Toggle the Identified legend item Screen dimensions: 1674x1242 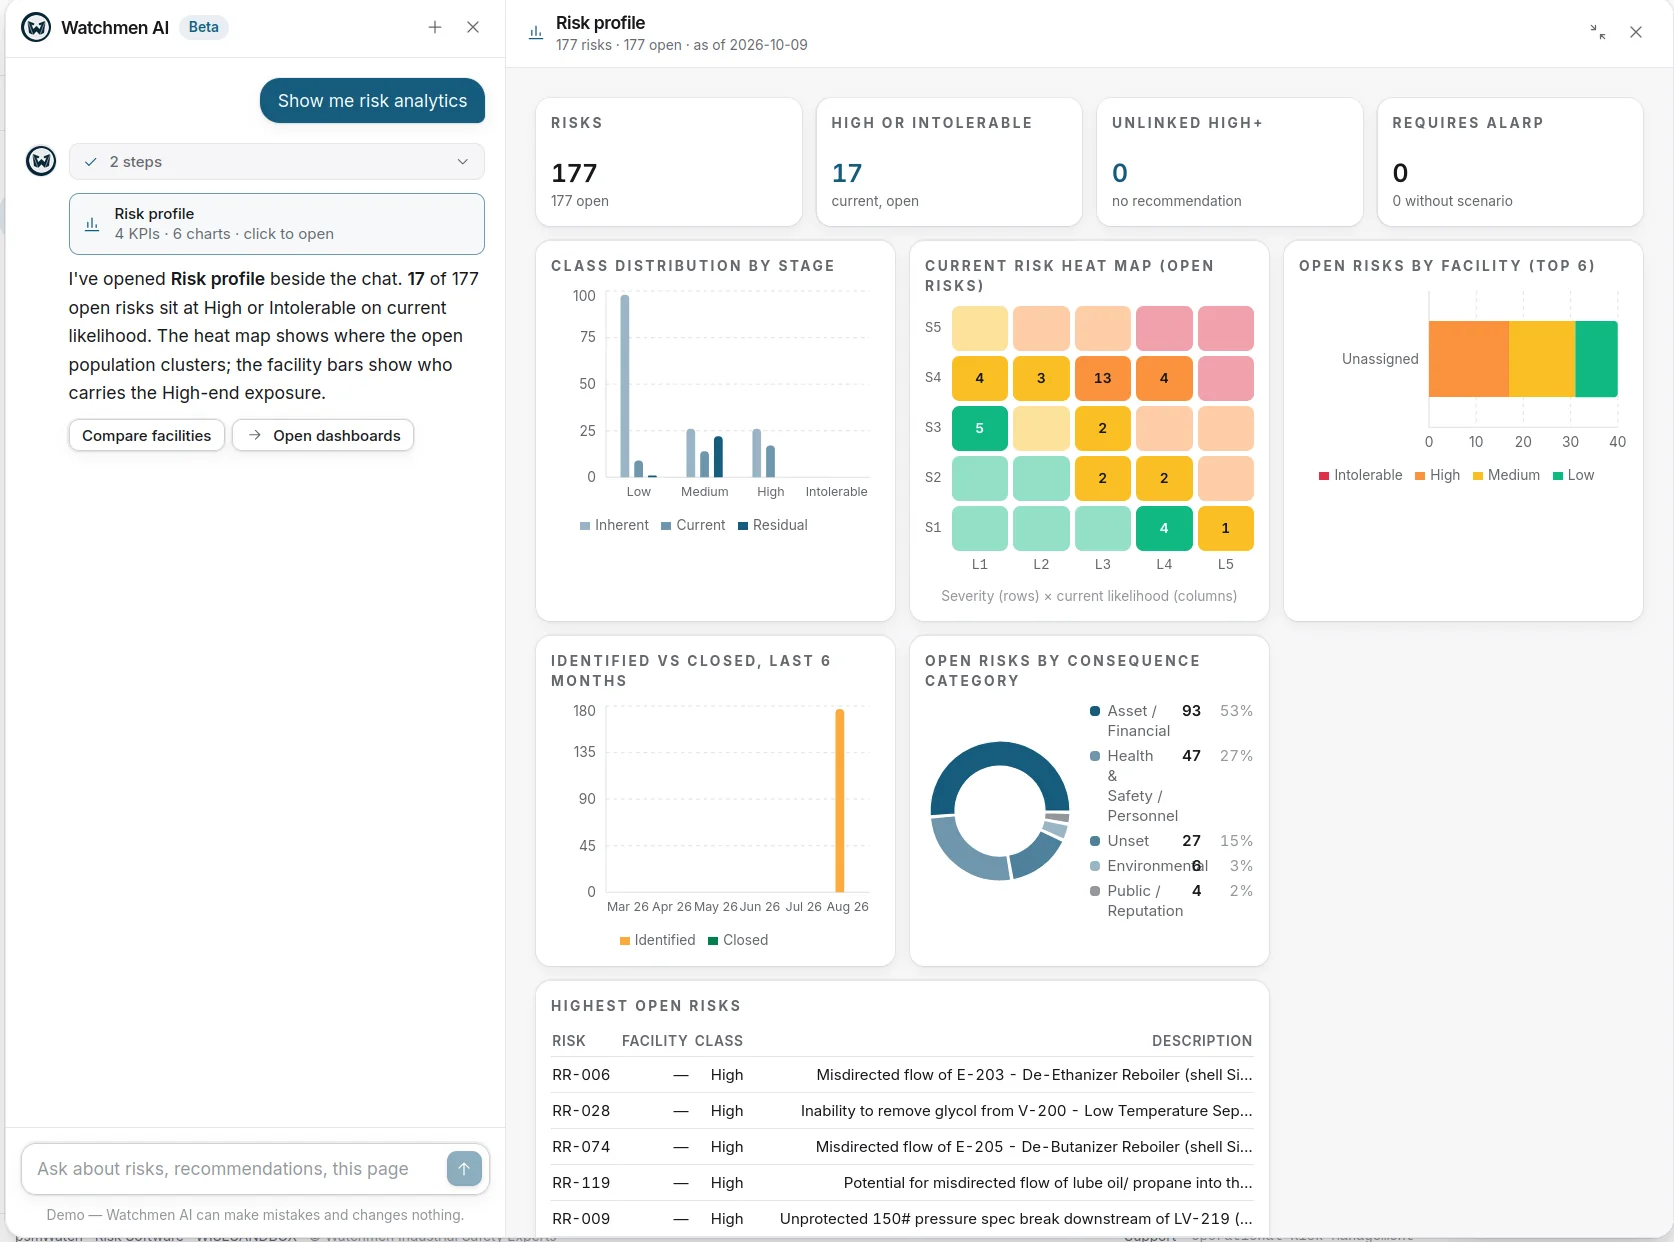pos(658,940)
